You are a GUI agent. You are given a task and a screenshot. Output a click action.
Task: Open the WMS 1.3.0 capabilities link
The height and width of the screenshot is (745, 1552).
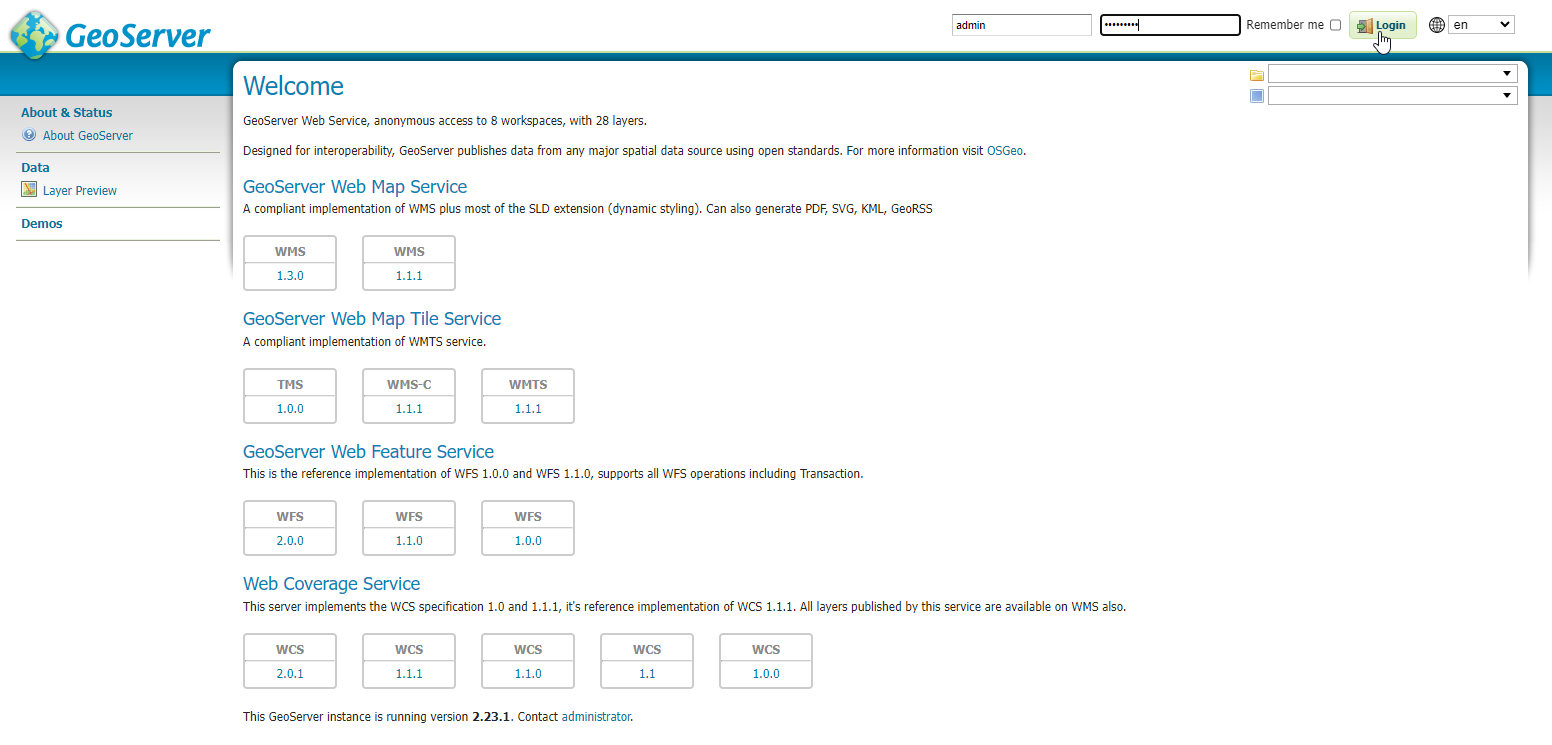coord(289,275)
